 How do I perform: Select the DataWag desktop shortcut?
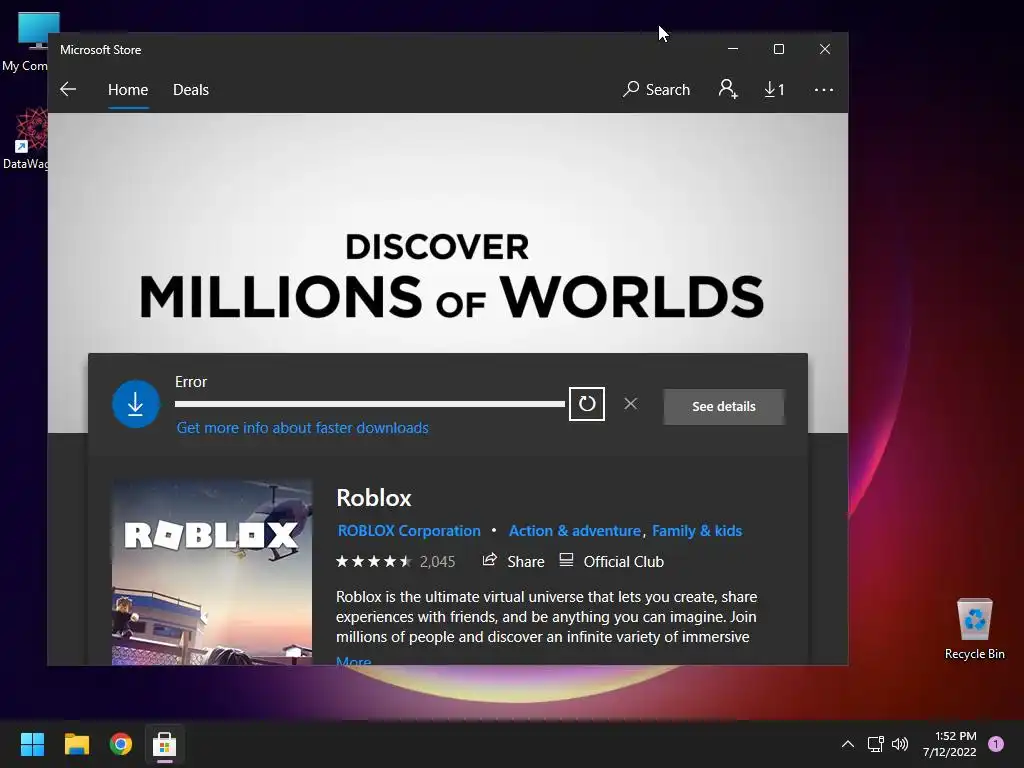26,138
